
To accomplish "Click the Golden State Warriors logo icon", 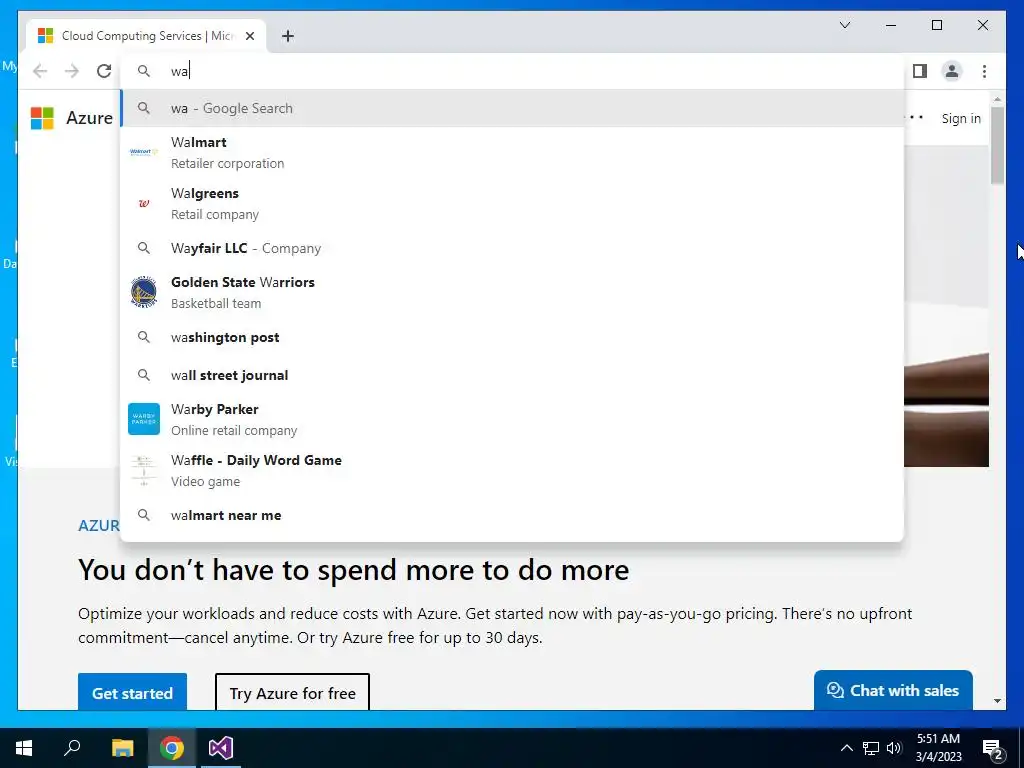I will coord(144,292).
